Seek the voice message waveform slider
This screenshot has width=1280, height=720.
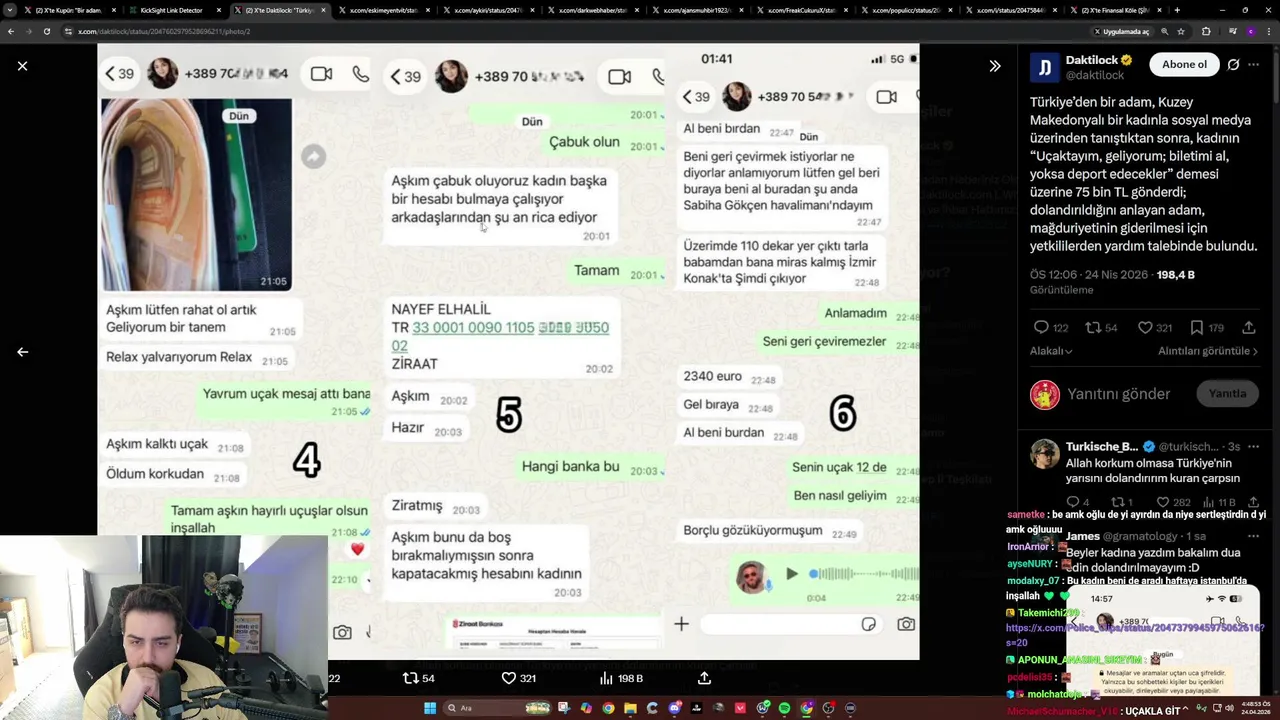[864, 574]
